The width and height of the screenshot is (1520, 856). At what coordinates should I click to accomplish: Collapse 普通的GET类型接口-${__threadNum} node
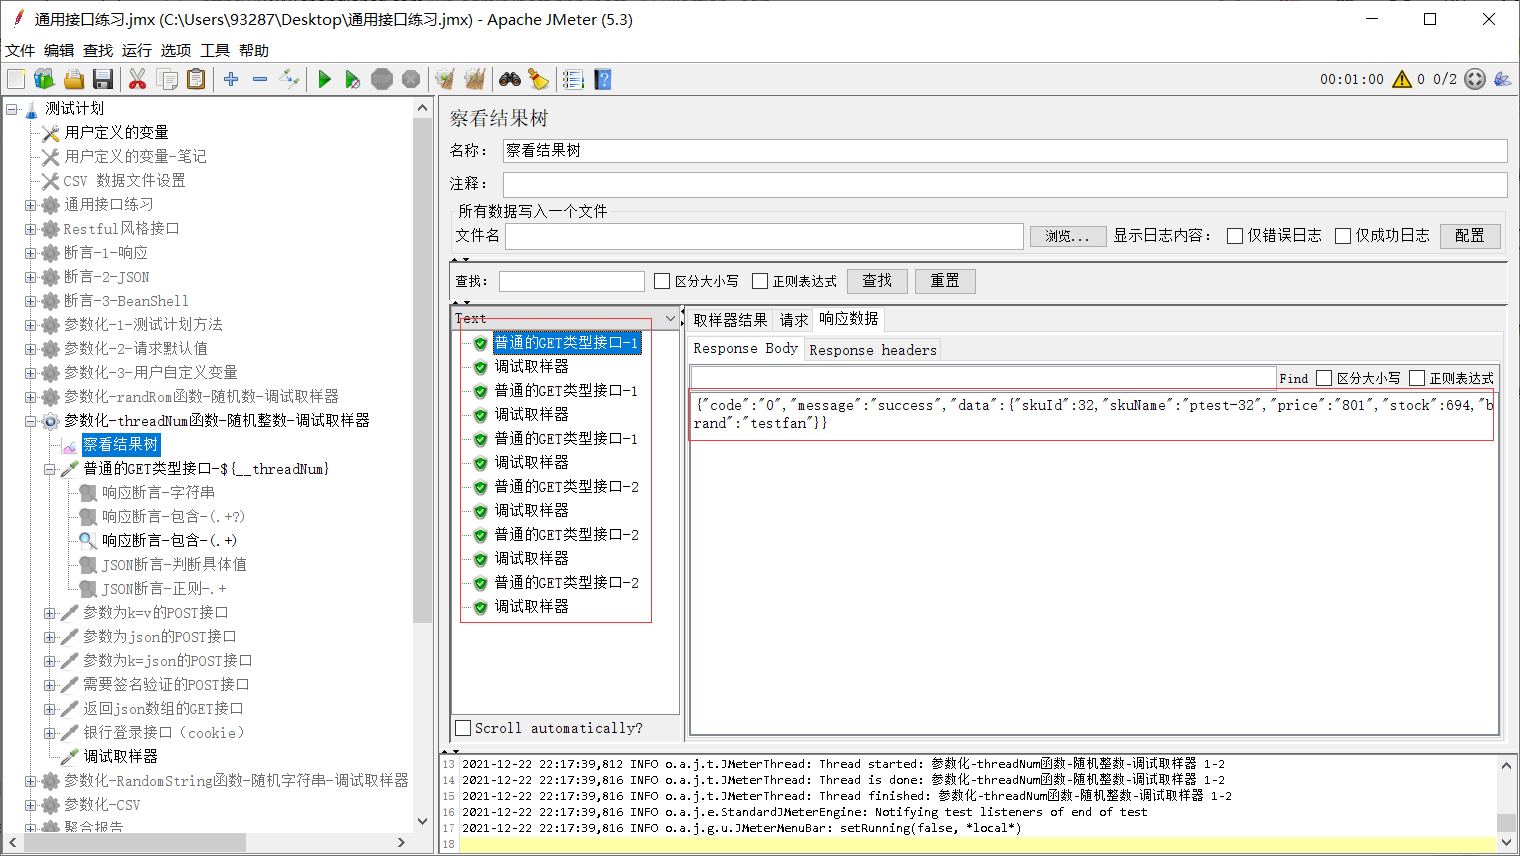[49, 469]
